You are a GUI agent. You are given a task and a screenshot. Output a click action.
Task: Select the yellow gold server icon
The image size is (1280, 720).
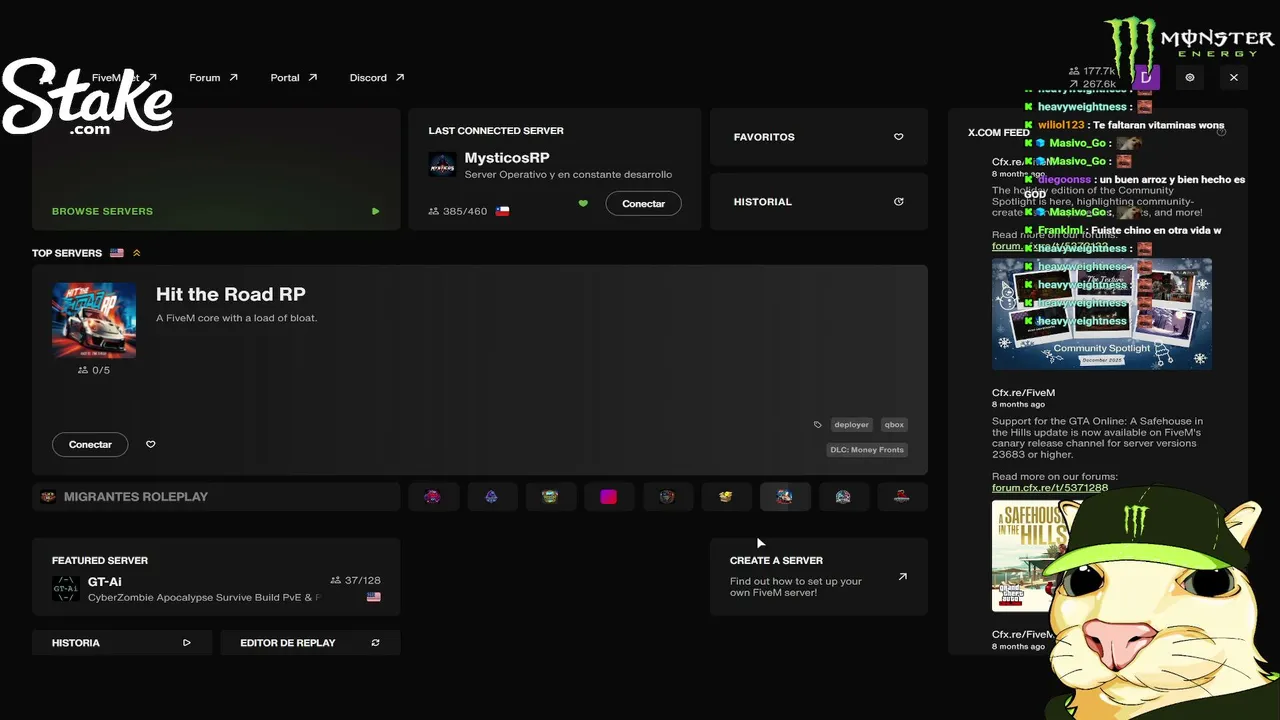click(x=726, y=497)
